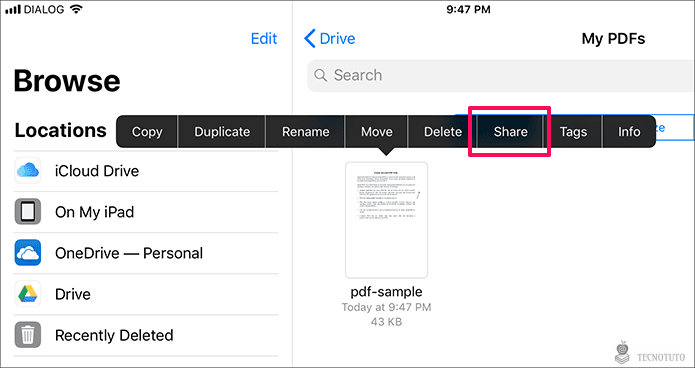Image resolution: width=695 pixels, height=368 pixels.
Task: Choose Tags in the popup menu
Action: [573, 132]
